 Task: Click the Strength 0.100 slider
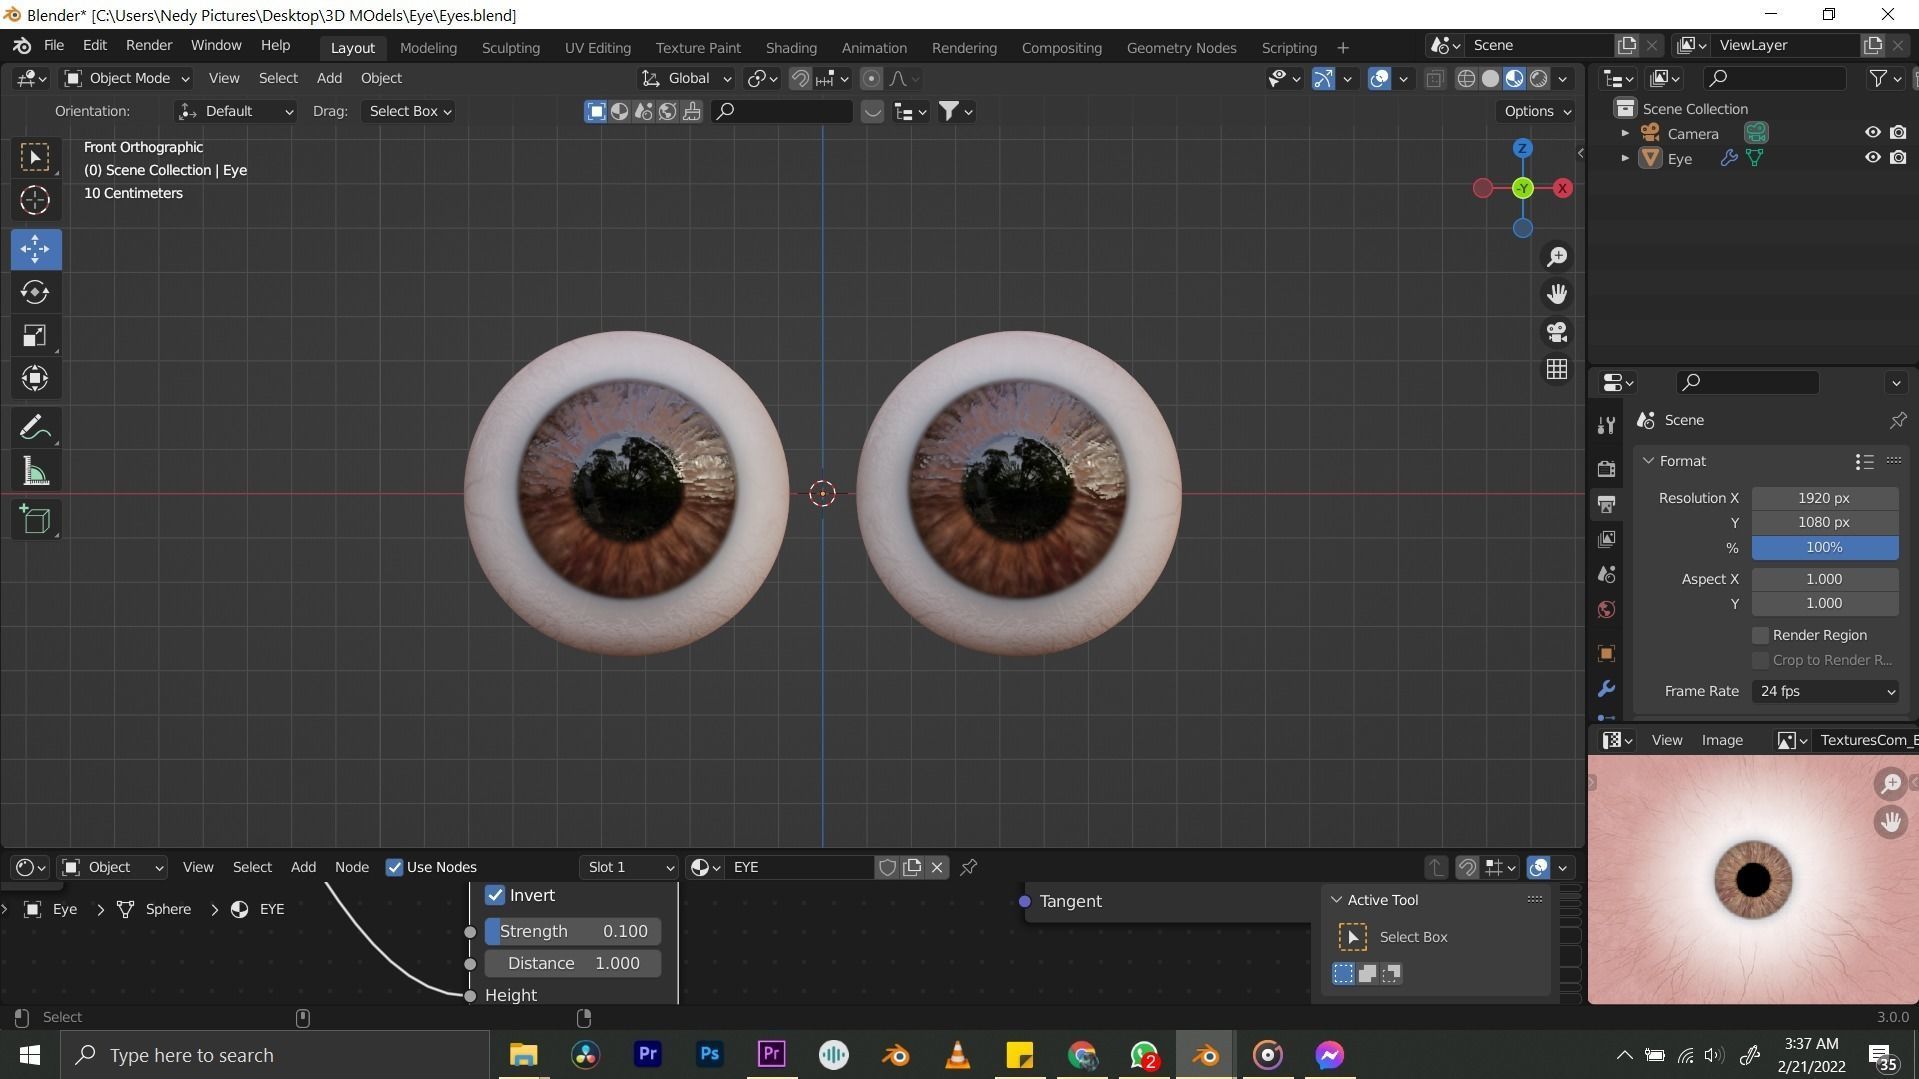click(x=573, y=931)
